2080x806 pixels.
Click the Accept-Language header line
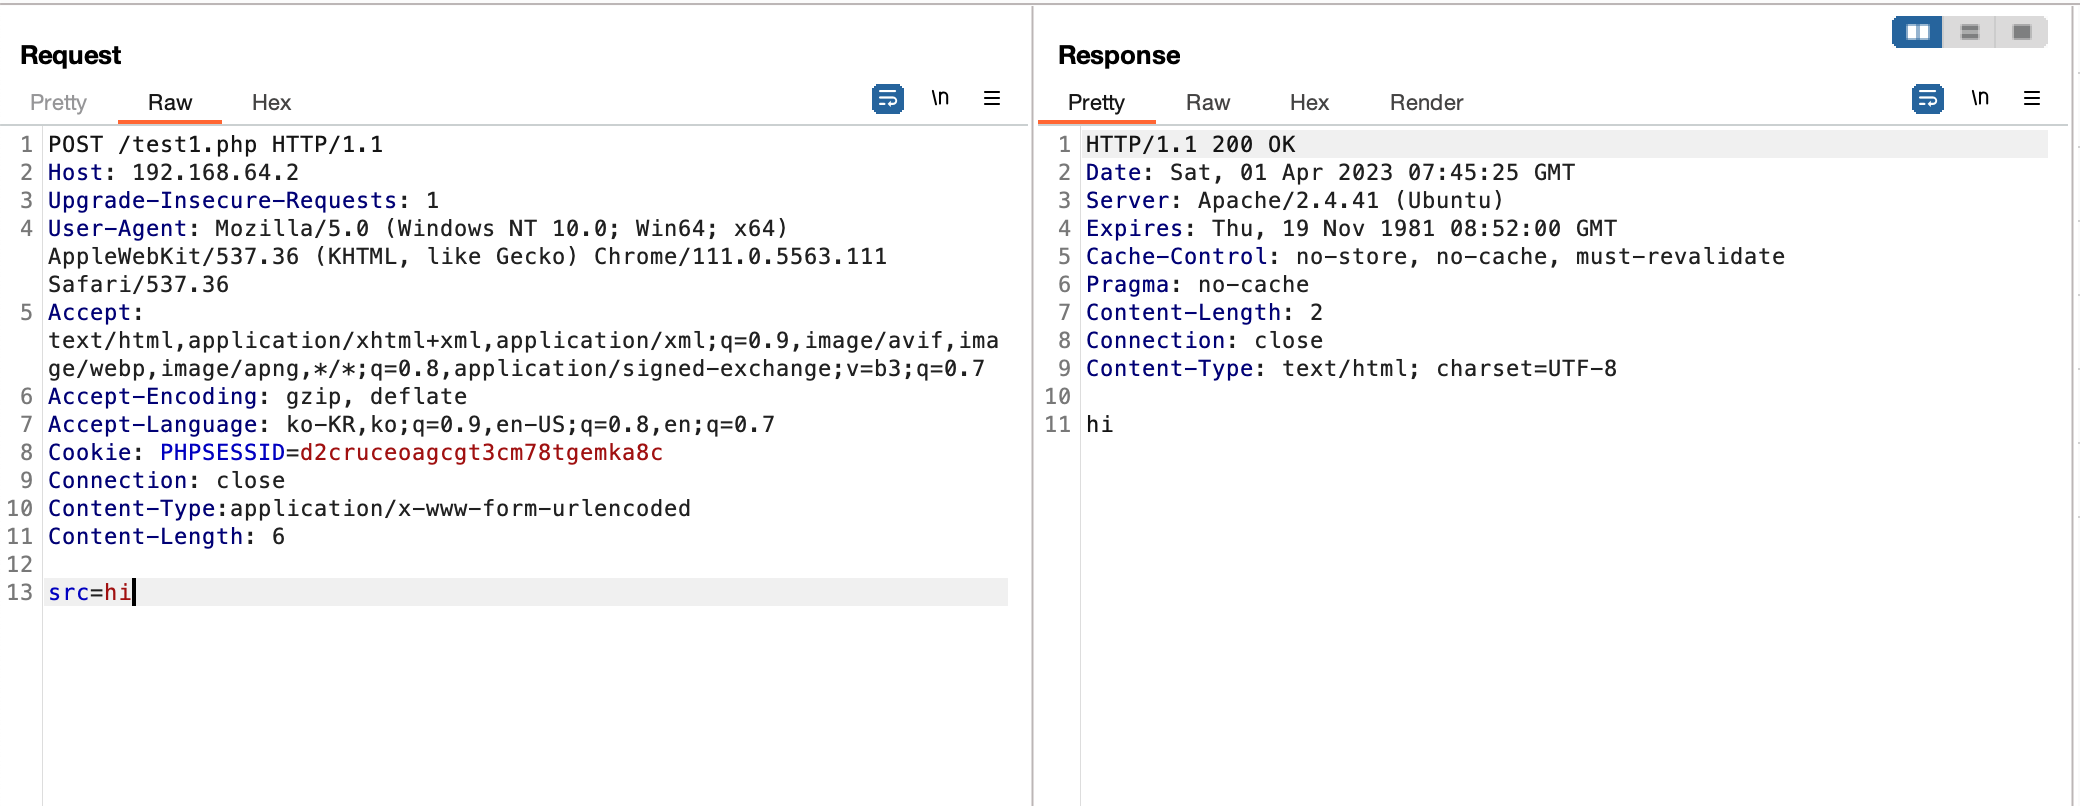coord(411,424)
